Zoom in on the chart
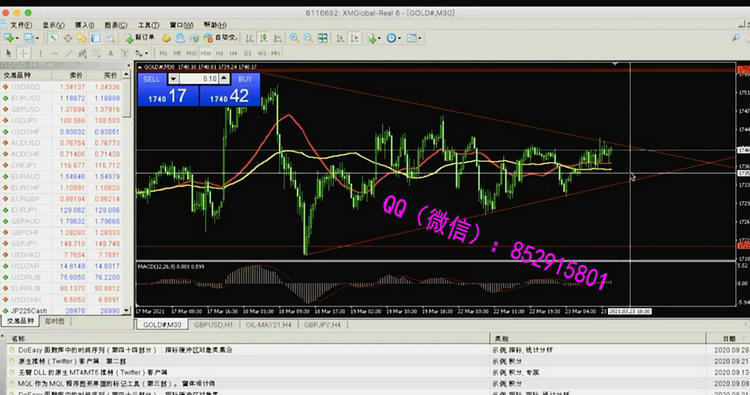The width and height of the screenshot is (750, 395). pyautogui.click(x=294, y=38)
